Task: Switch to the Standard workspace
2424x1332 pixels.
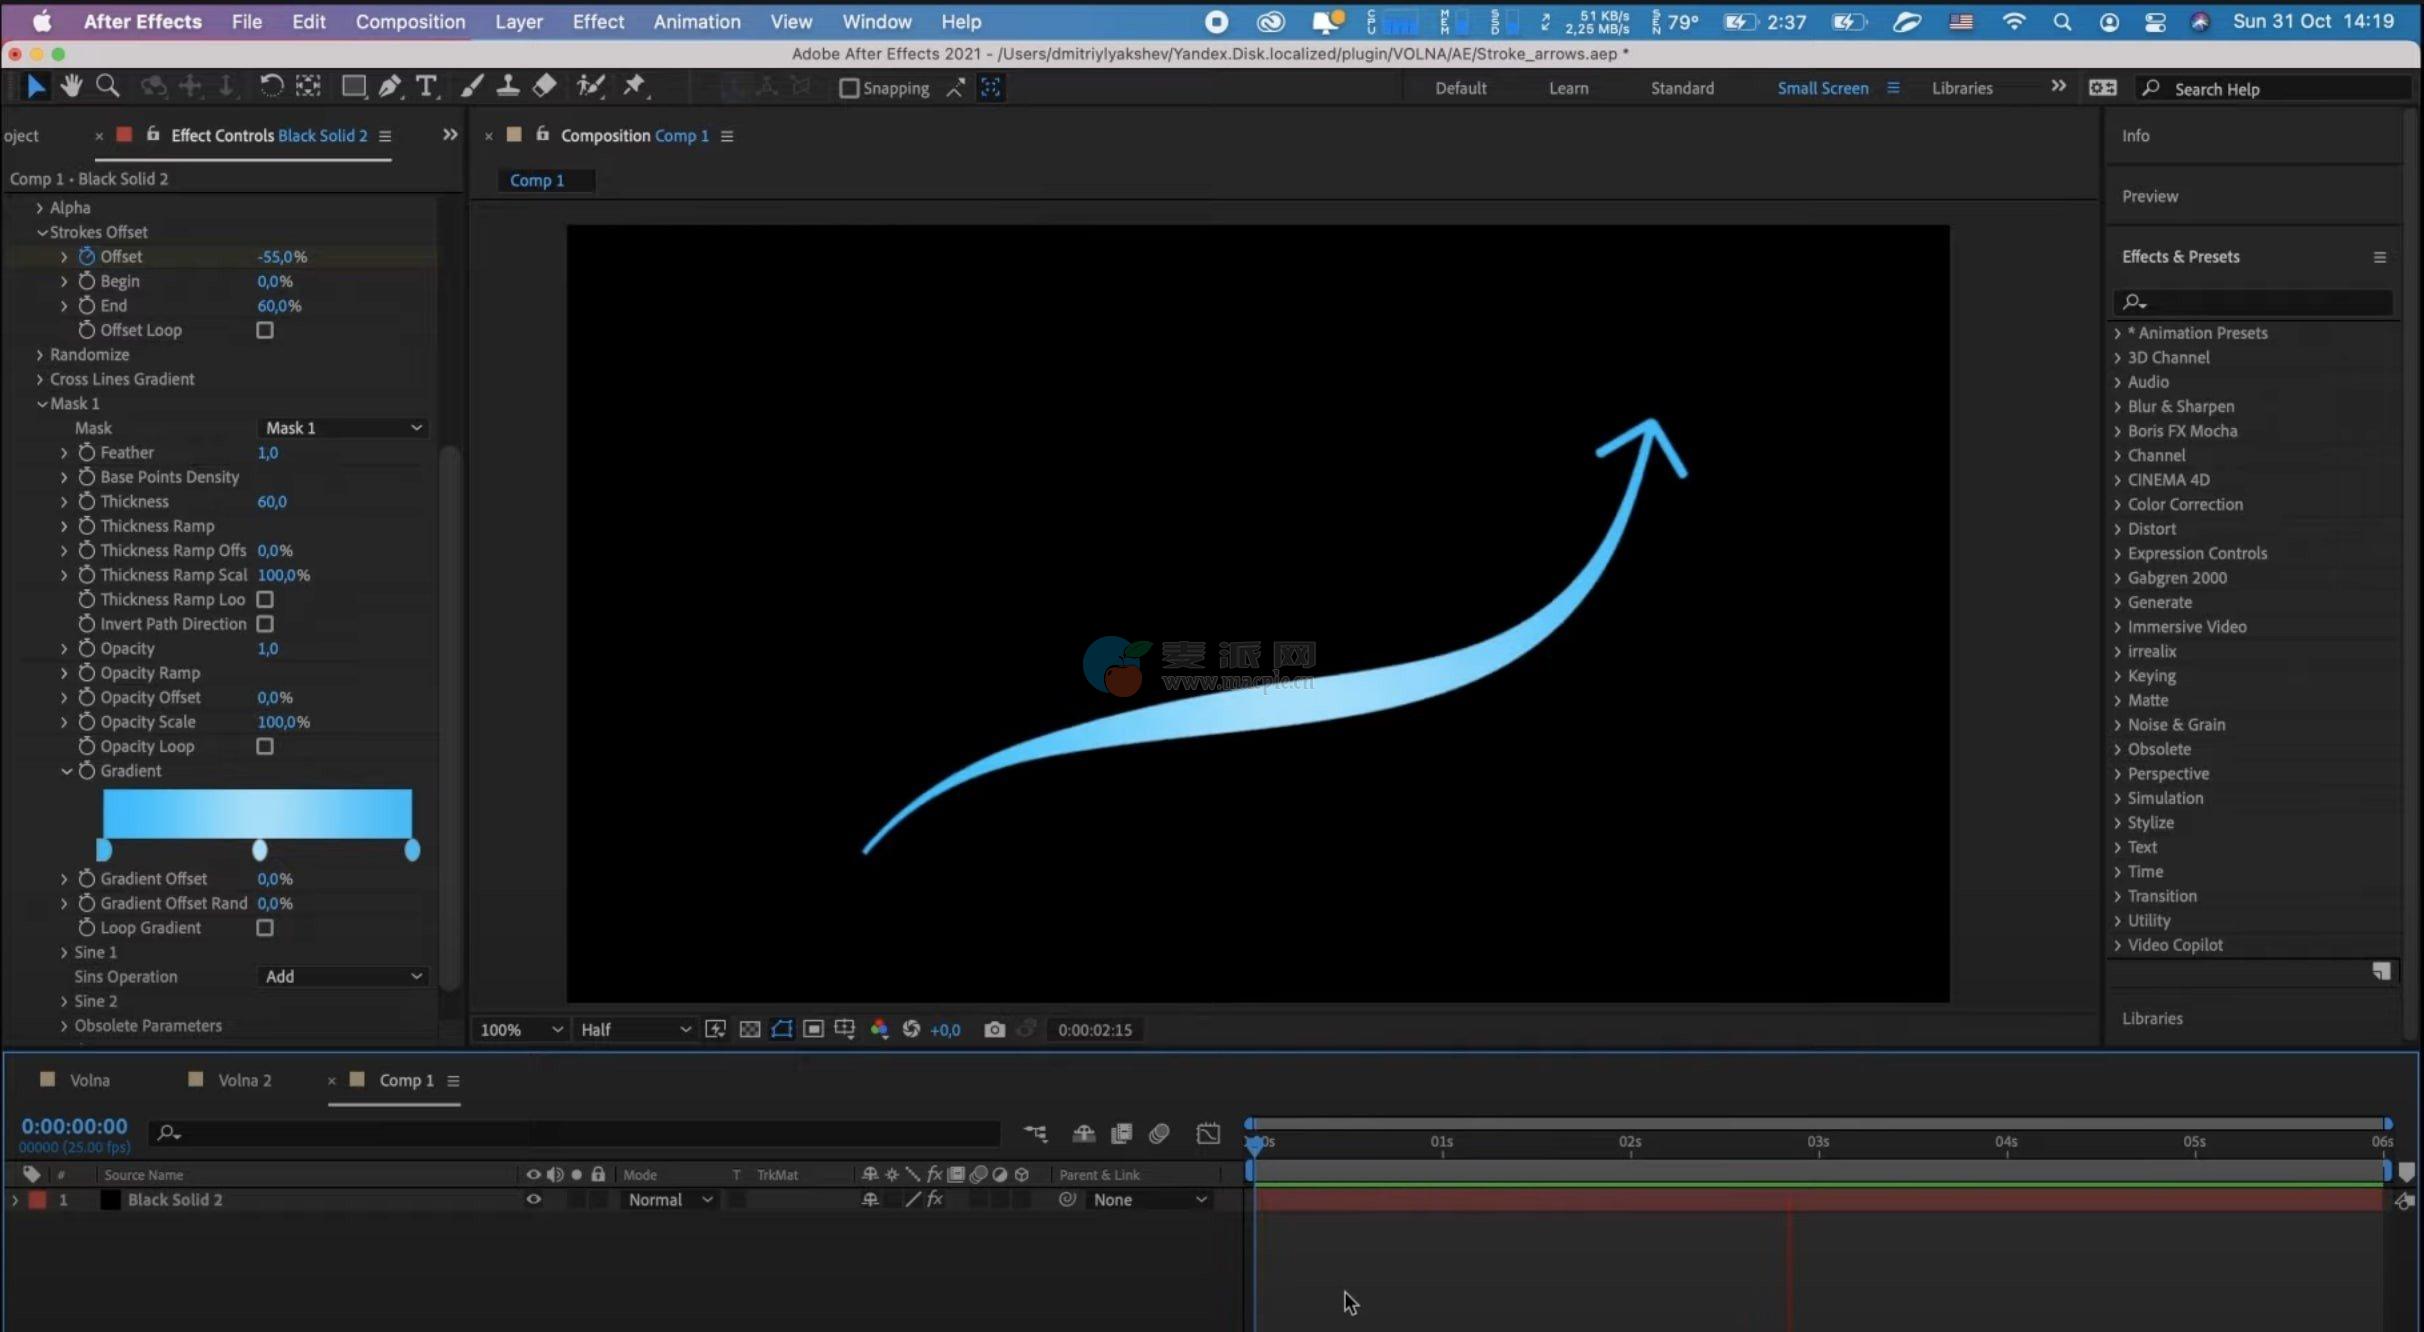Action: point(1682,88)
